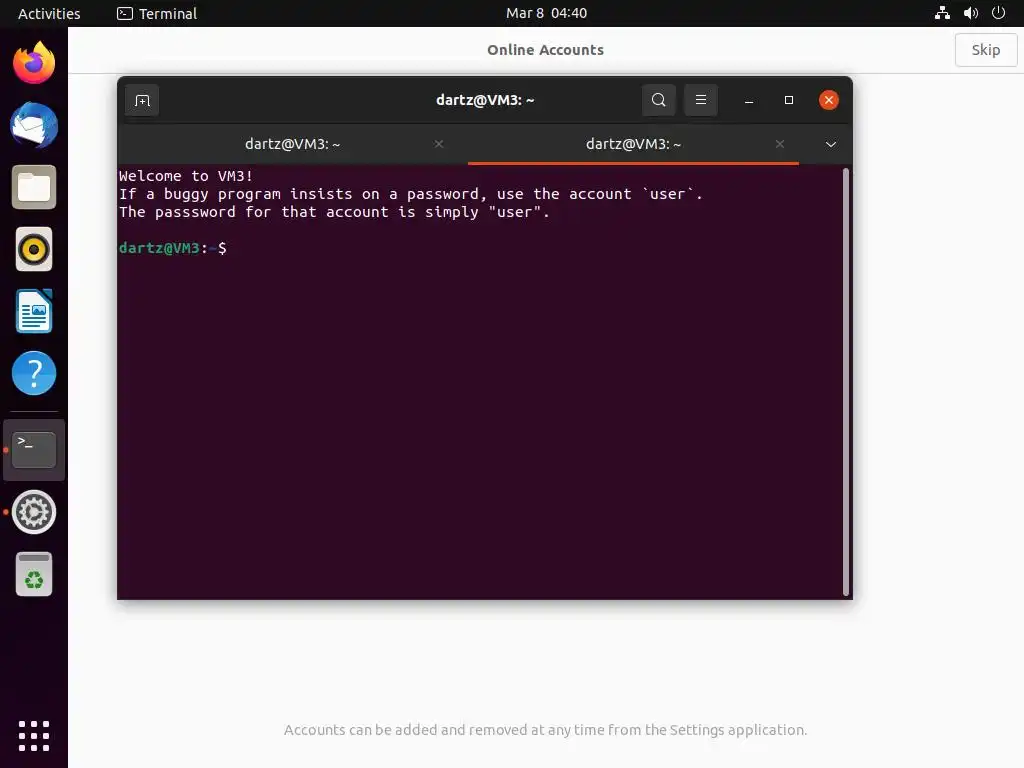The height and width of the screenshot is (768, 1024).
Task: Open LibreOffice Writer from the dock
Action: (34, 311)
